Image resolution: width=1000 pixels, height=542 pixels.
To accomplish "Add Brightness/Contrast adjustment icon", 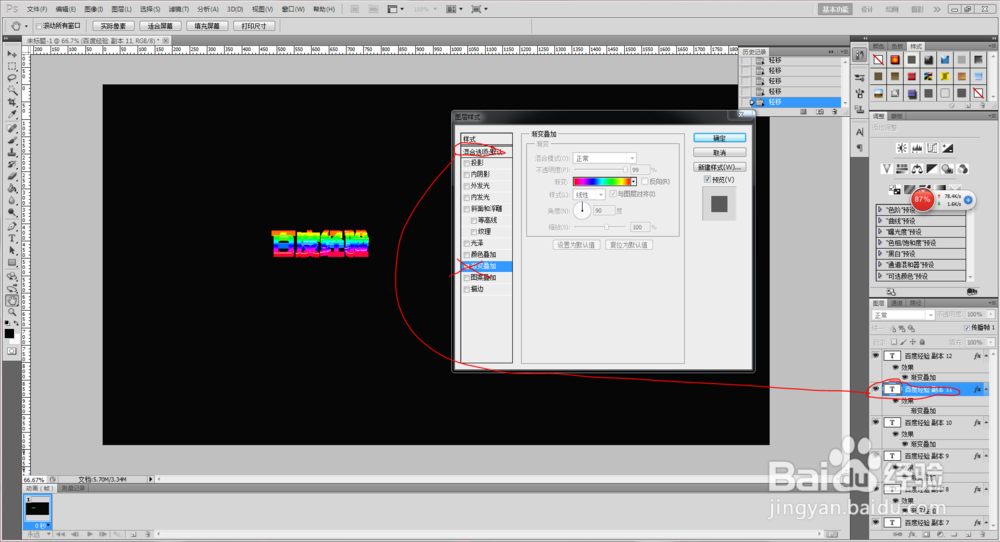I will pos(902,148).
